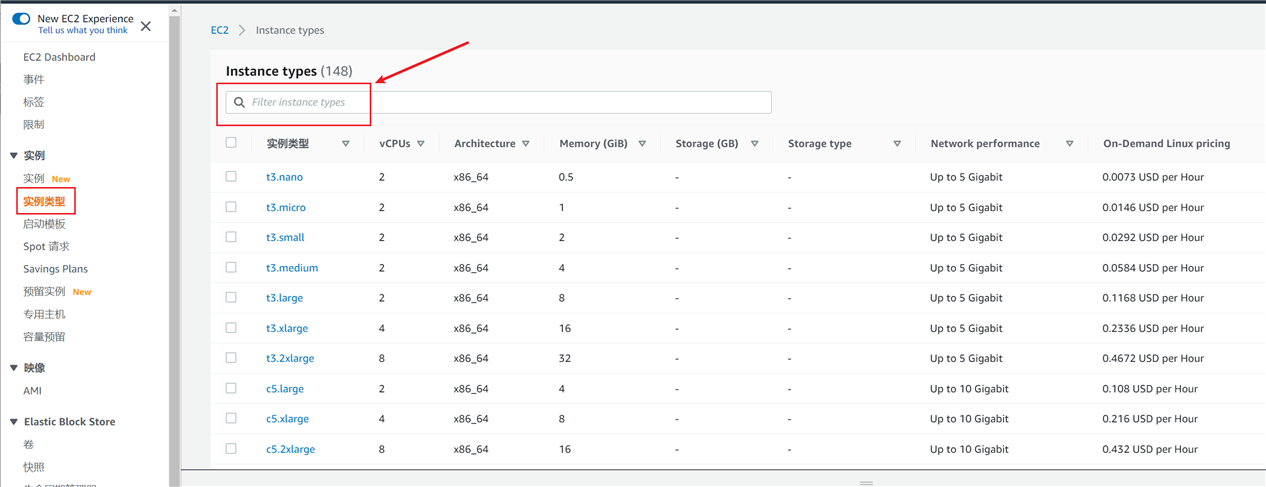Viewport: 1266px width, 487px height.
Task: Sort by 实例类型 column arrow
Action: (x=346, y=144)
